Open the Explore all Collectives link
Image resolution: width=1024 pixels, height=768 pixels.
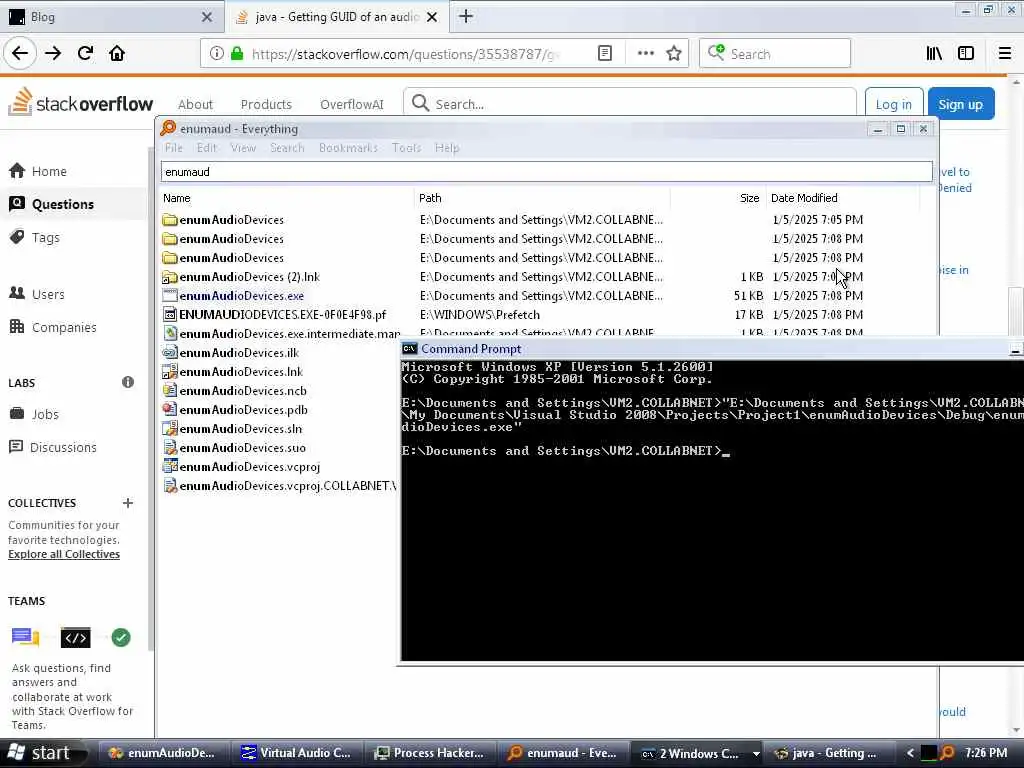point(64,554)
